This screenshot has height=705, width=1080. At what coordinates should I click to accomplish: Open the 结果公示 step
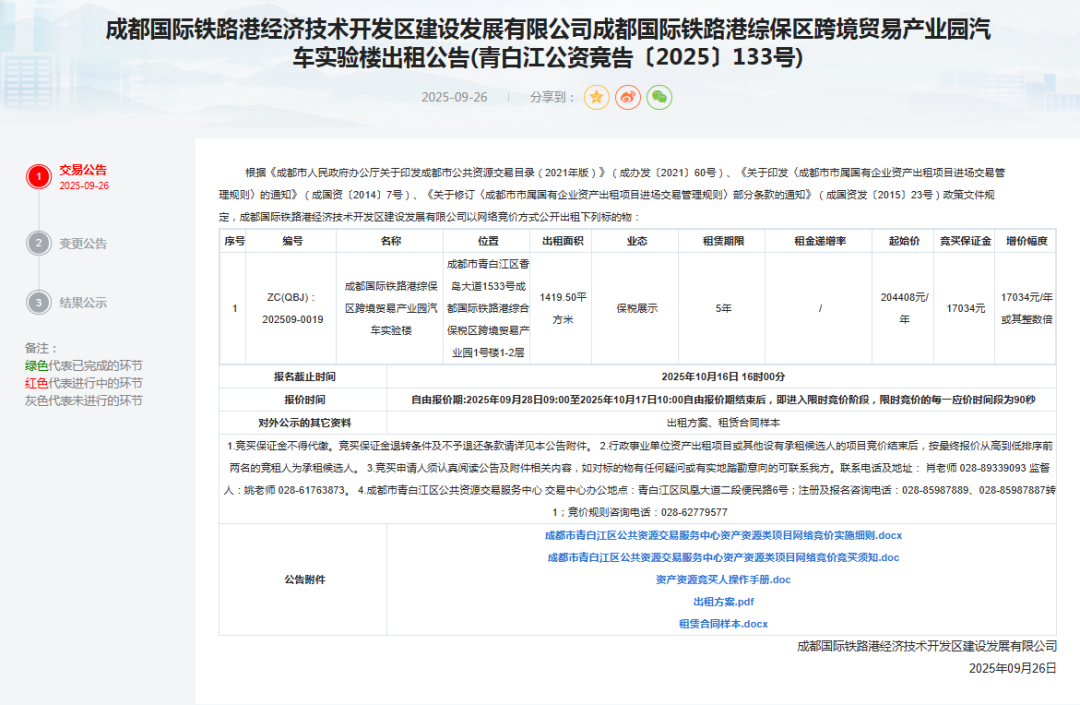click(x=83, y=302)
